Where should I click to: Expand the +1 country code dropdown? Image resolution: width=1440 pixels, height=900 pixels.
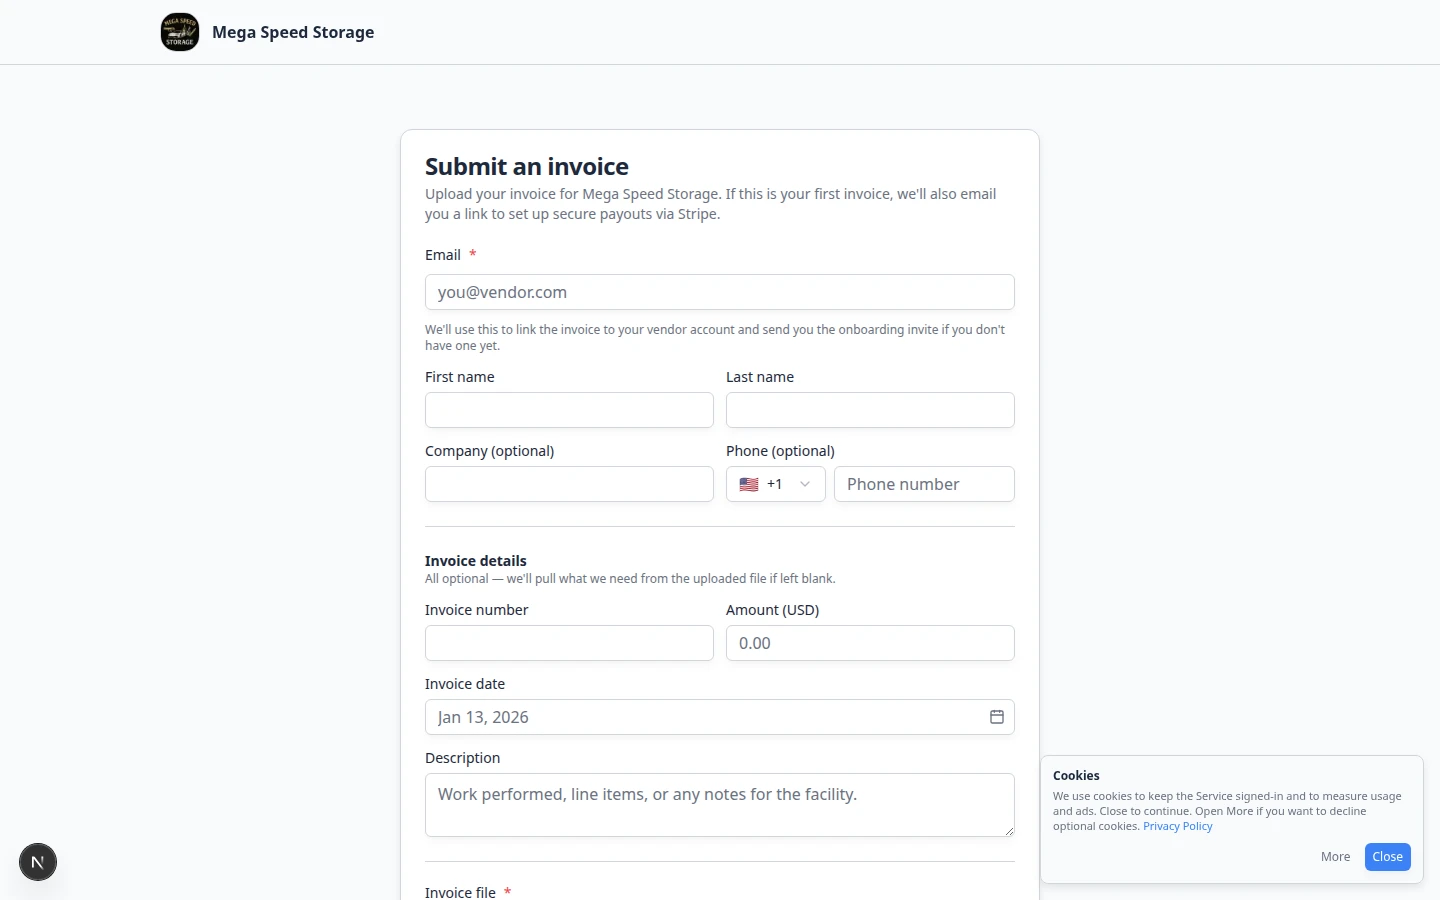pyautogui.click(x=776, y=484)
